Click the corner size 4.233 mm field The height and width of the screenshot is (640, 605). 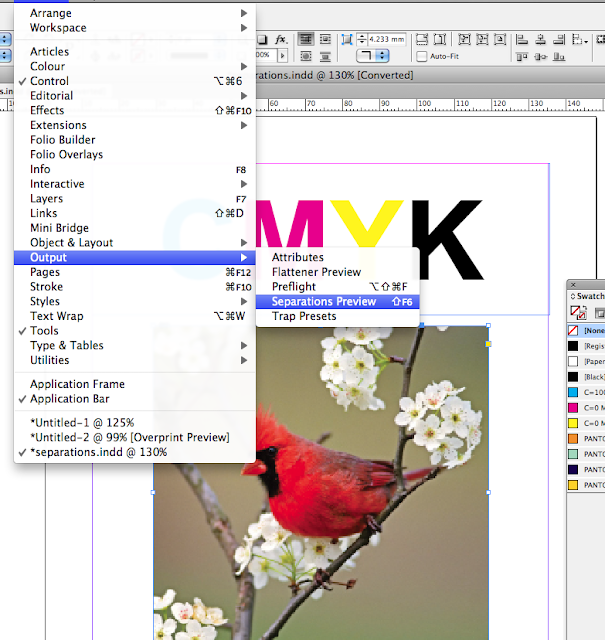click(x=387, y=39)
